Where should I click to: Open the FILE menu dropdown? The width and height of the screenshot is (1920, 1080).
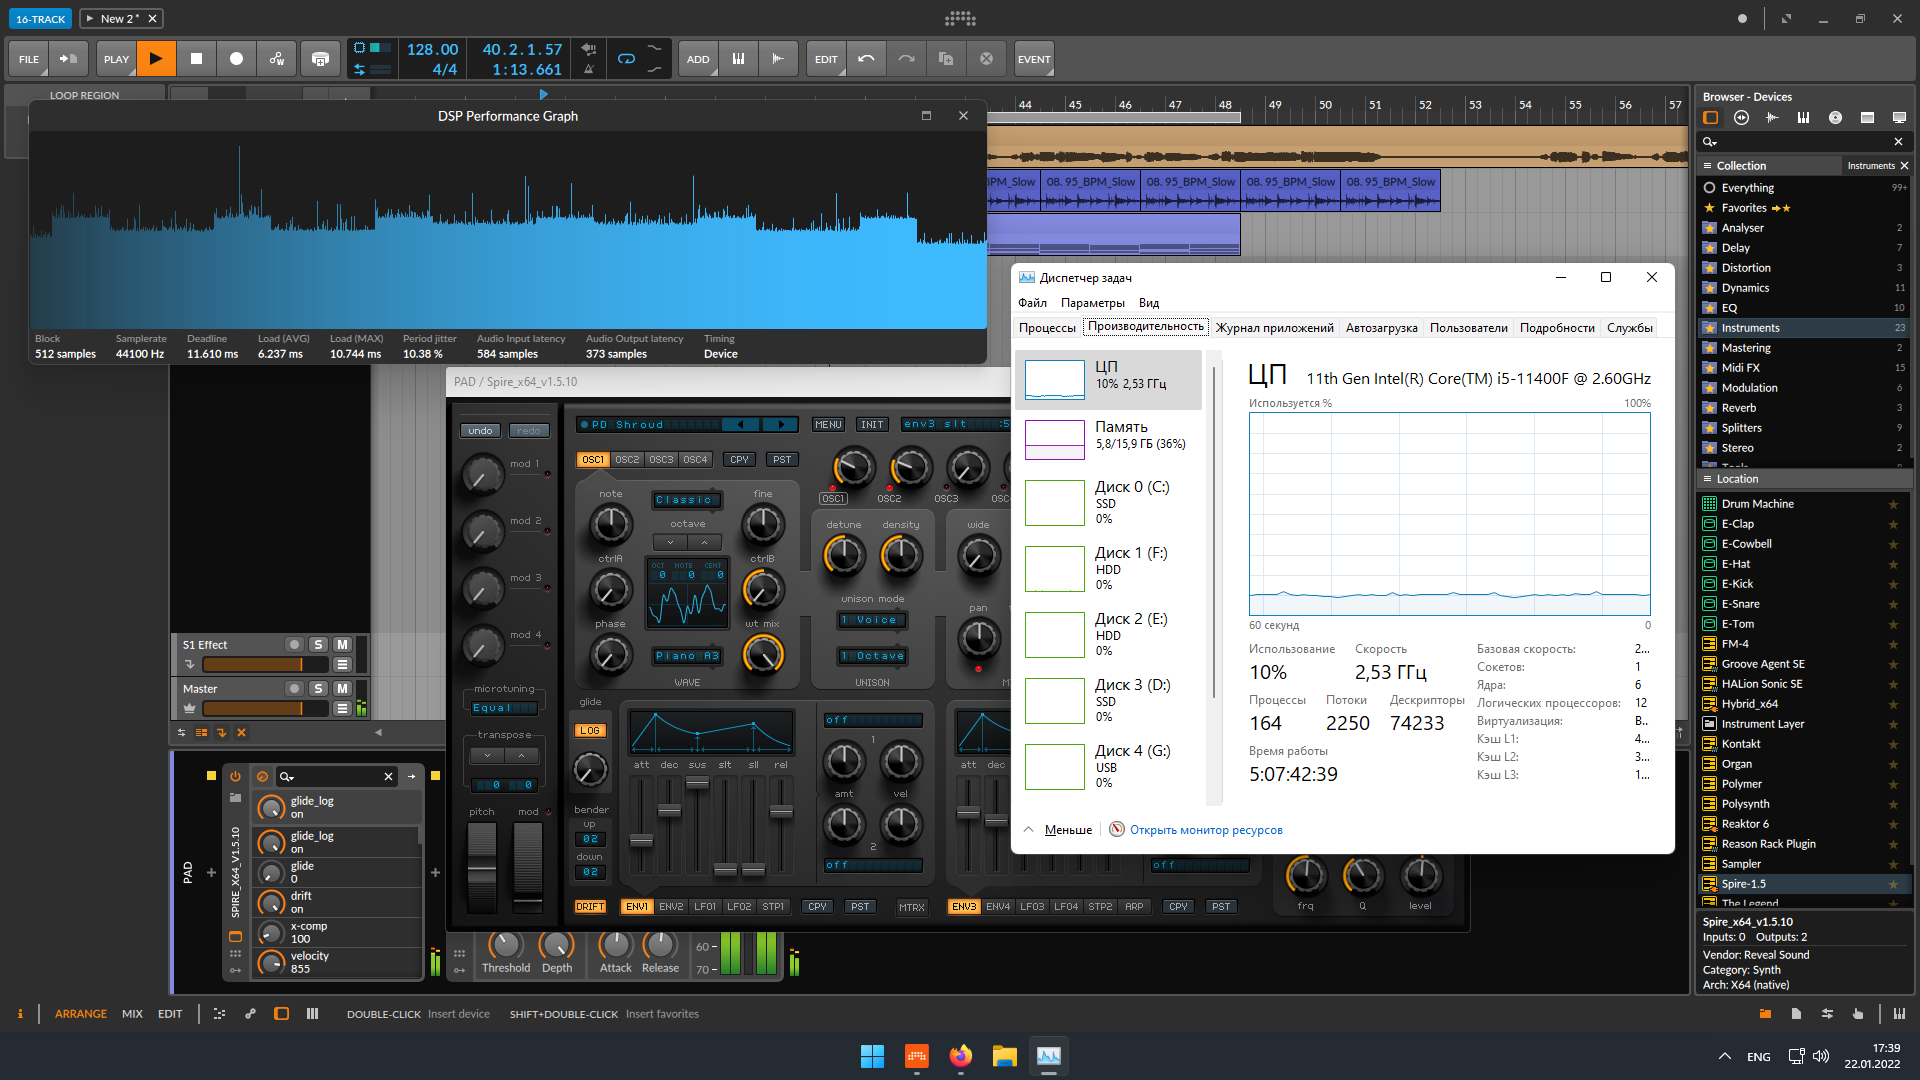(x=29, y=59)
